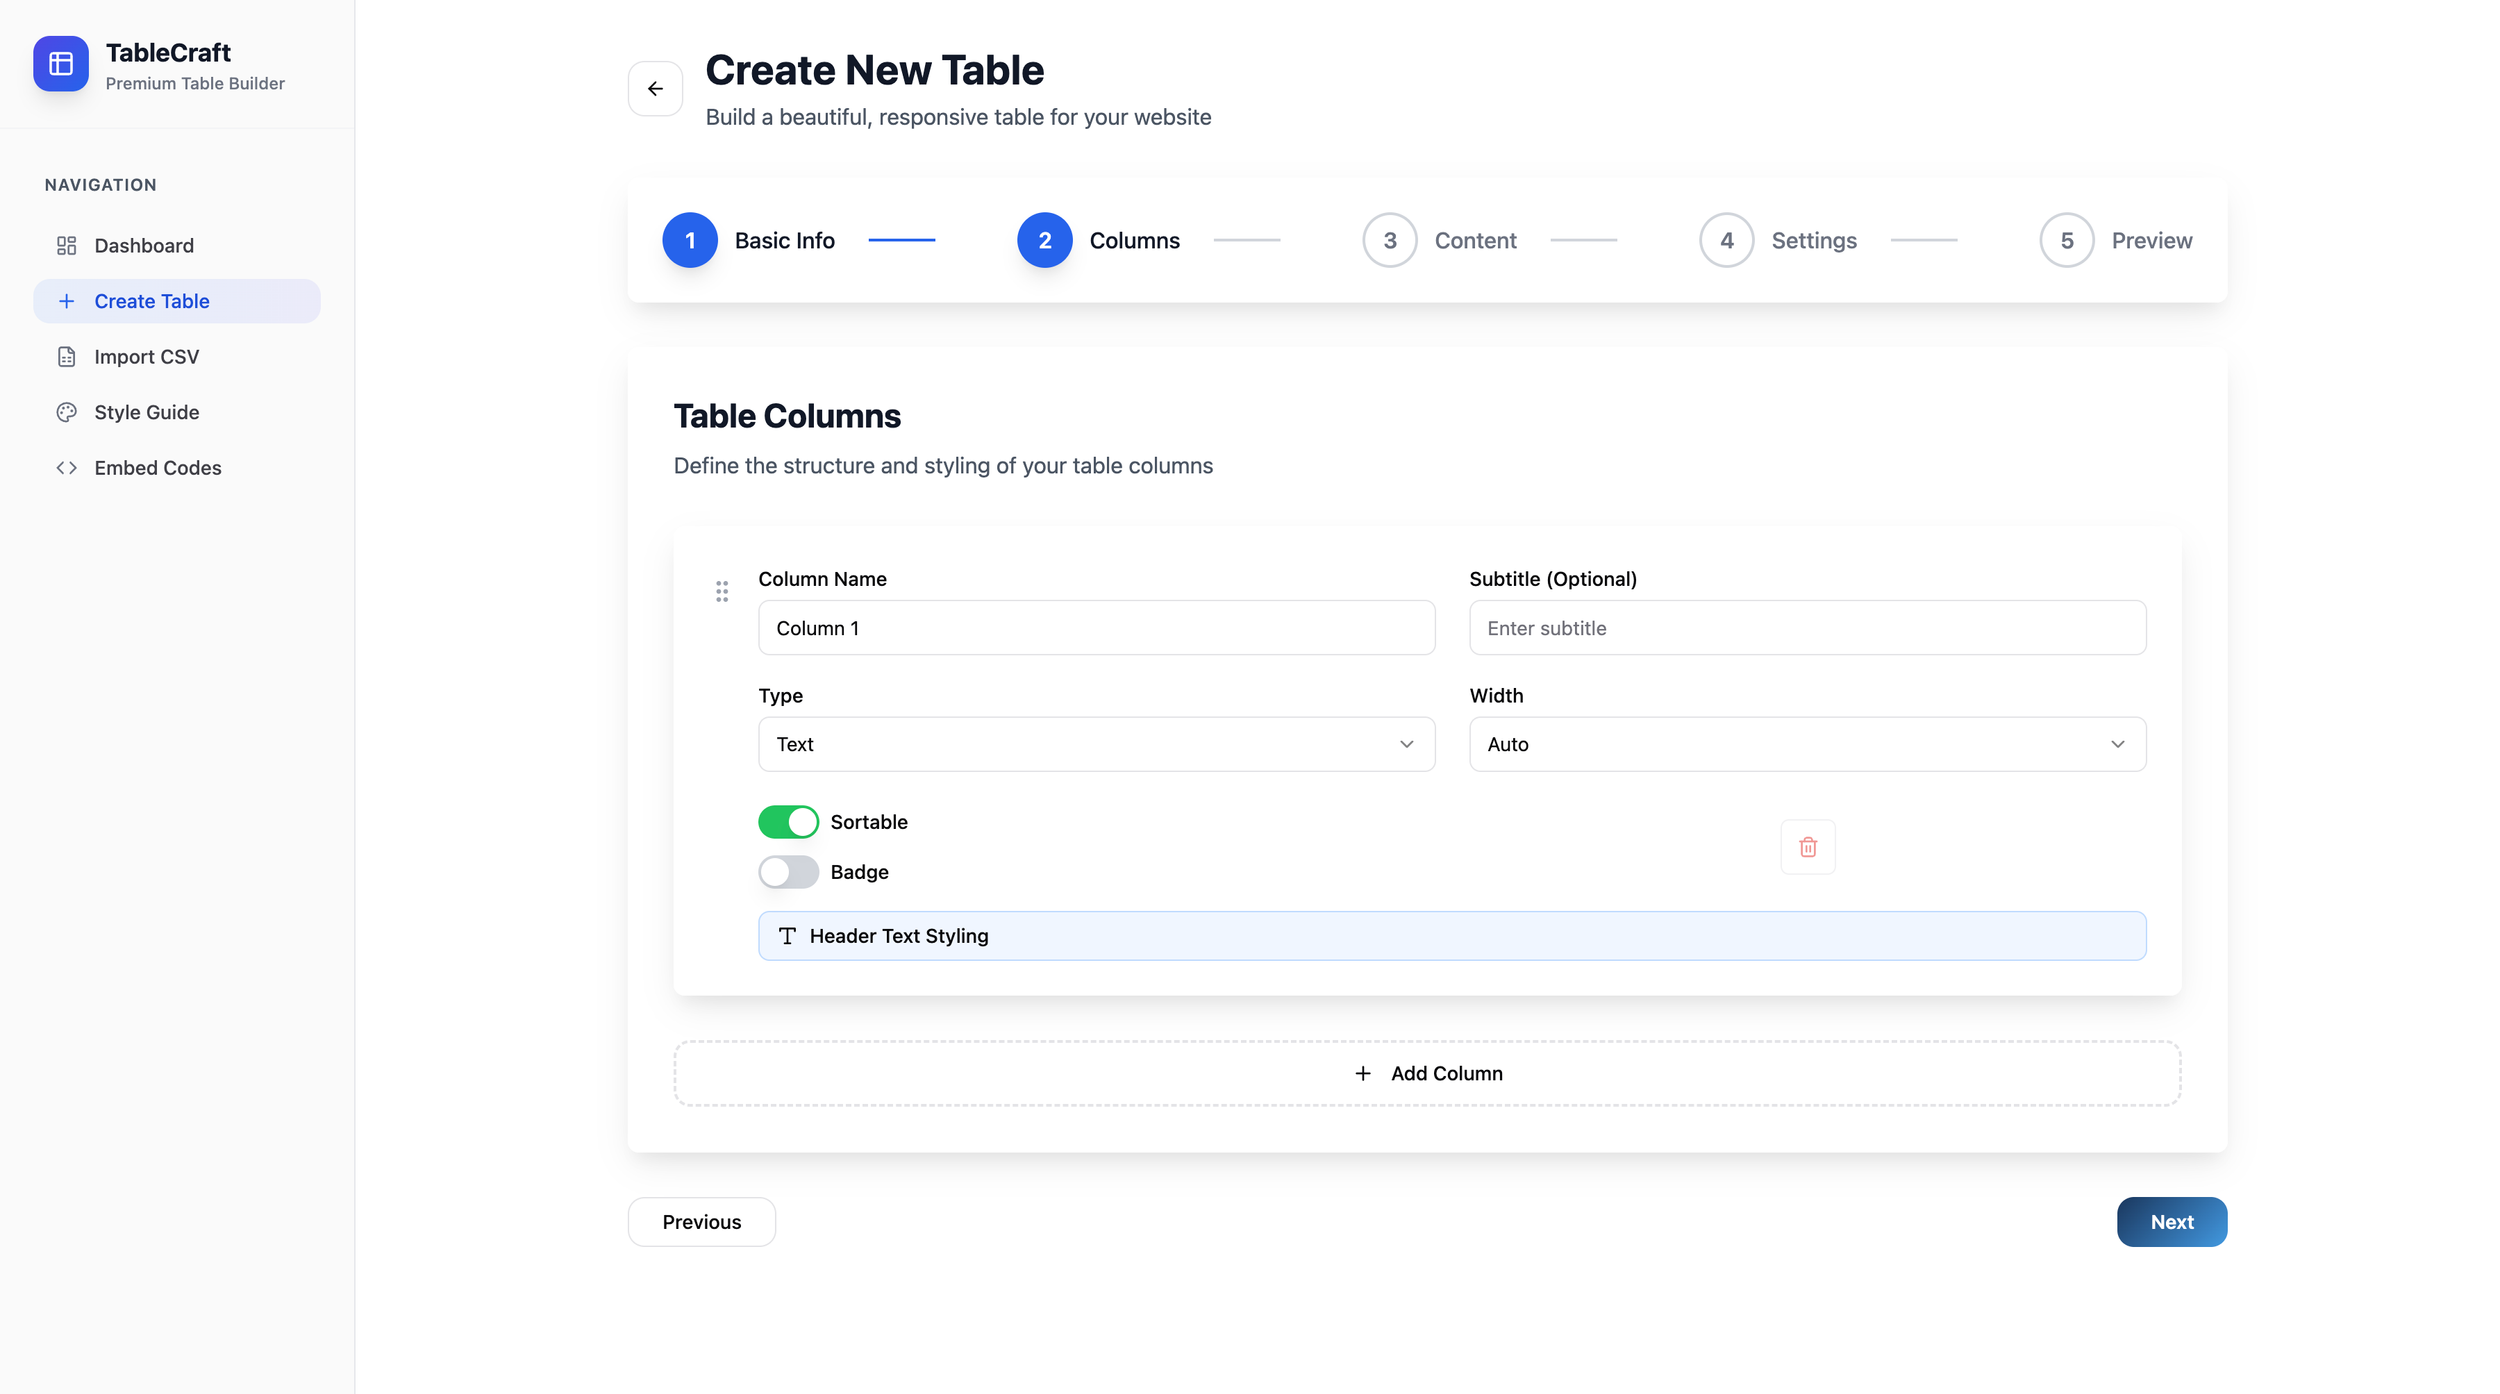Enable the Badge toggle
The image size is (2500, 1394).
pos(789,871)
